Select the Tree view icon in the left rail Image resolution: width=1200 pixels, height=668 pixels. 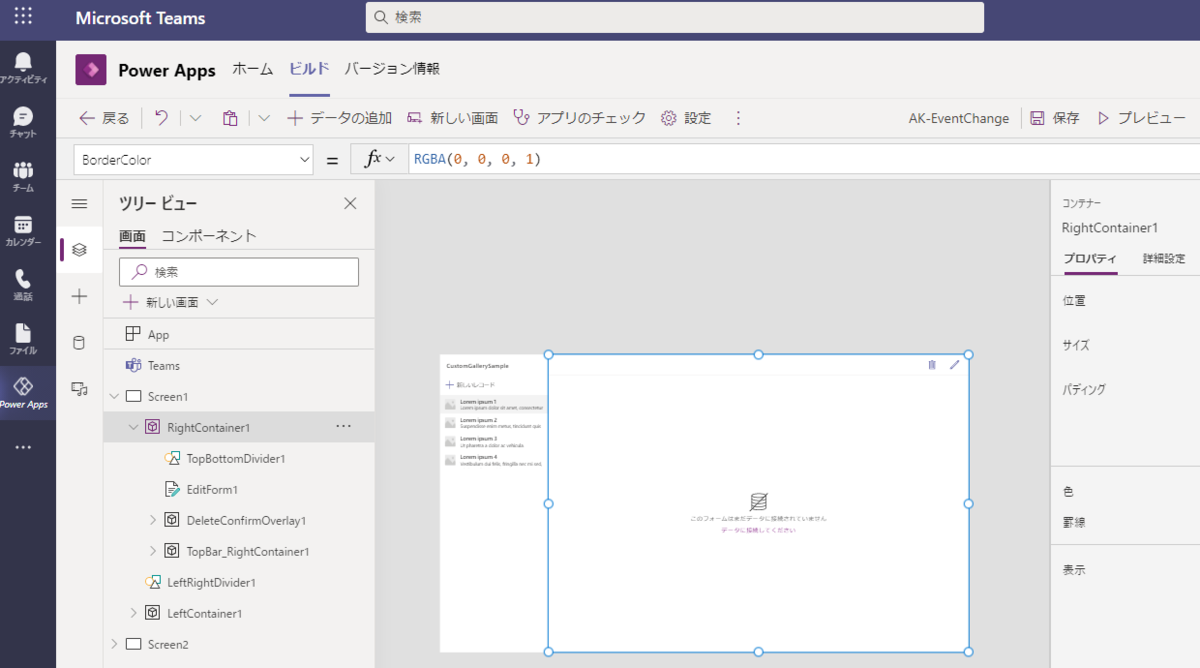[x=79, y=249]
